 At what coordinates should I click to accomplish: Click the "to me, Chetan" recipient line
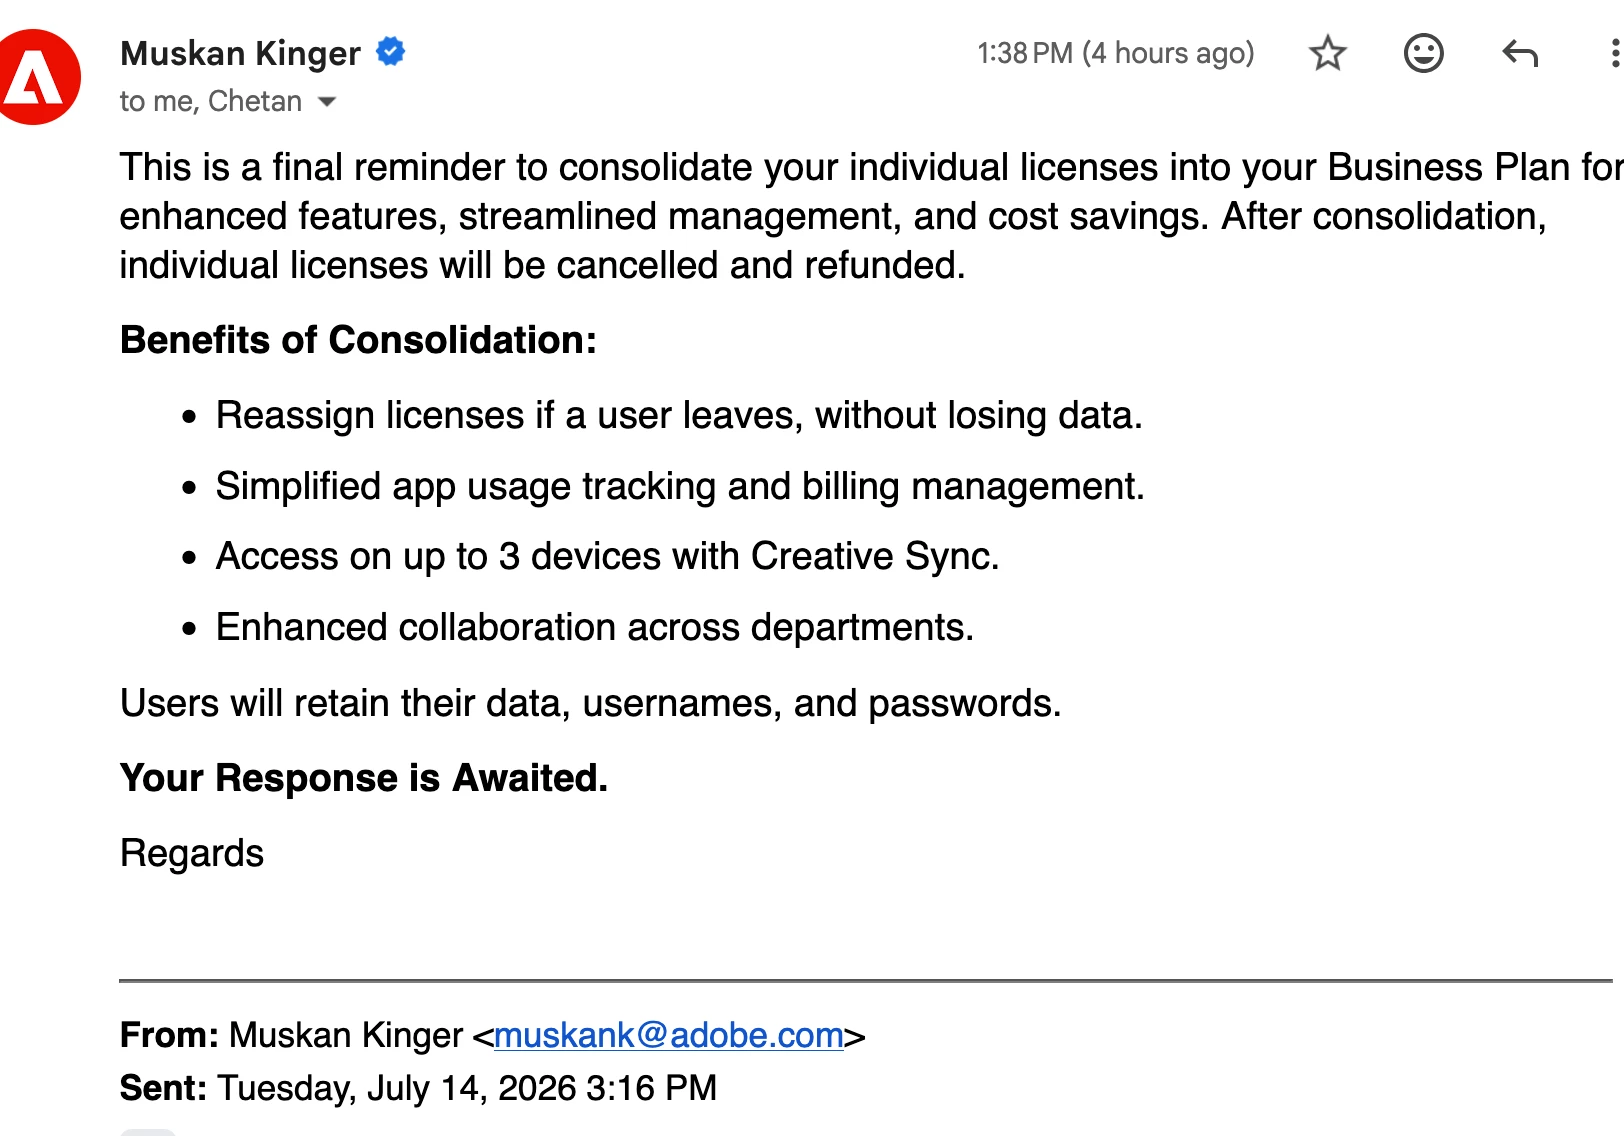pos(210,101)
